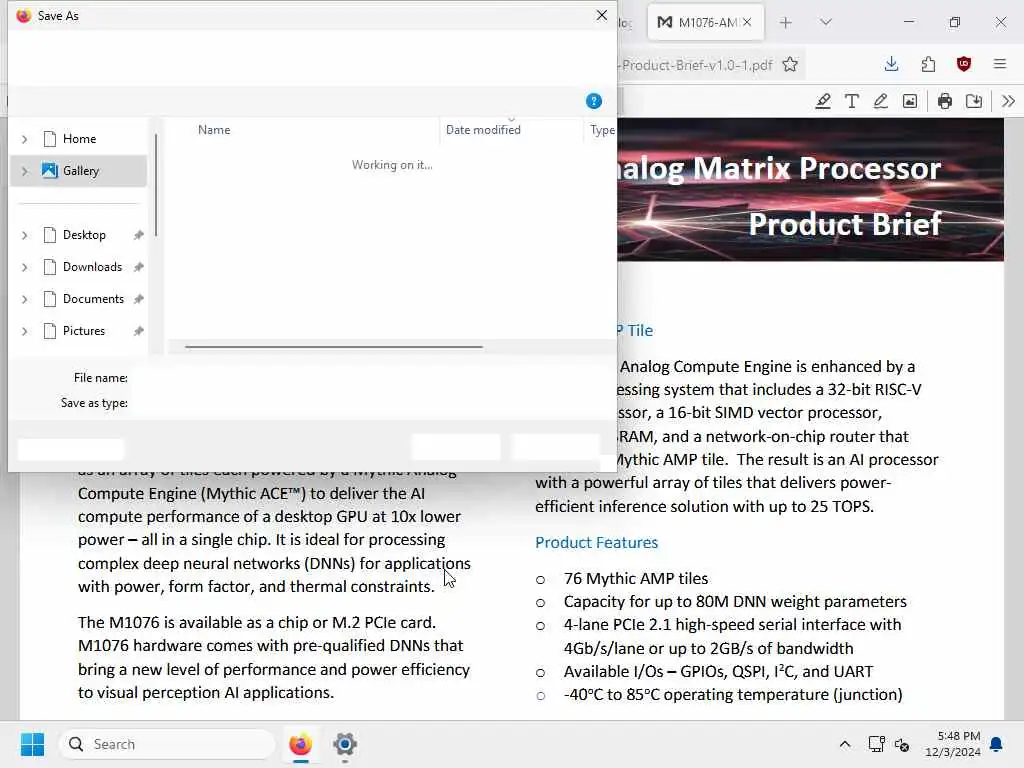1024x768 pixels.
Task: Expand the Gallery tree node
Action: (x=25, y=171)
